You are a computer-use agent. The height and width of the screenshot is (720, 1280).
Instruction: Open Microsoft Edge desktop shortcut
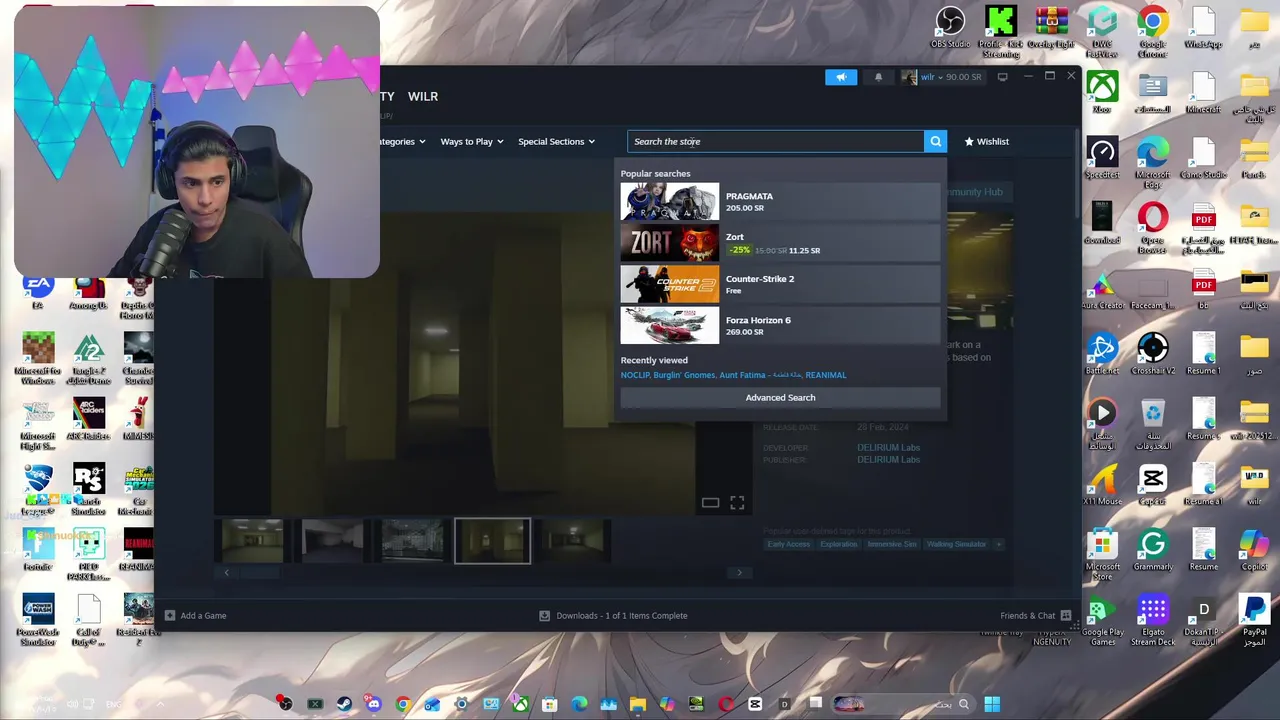coord(1152,162)
